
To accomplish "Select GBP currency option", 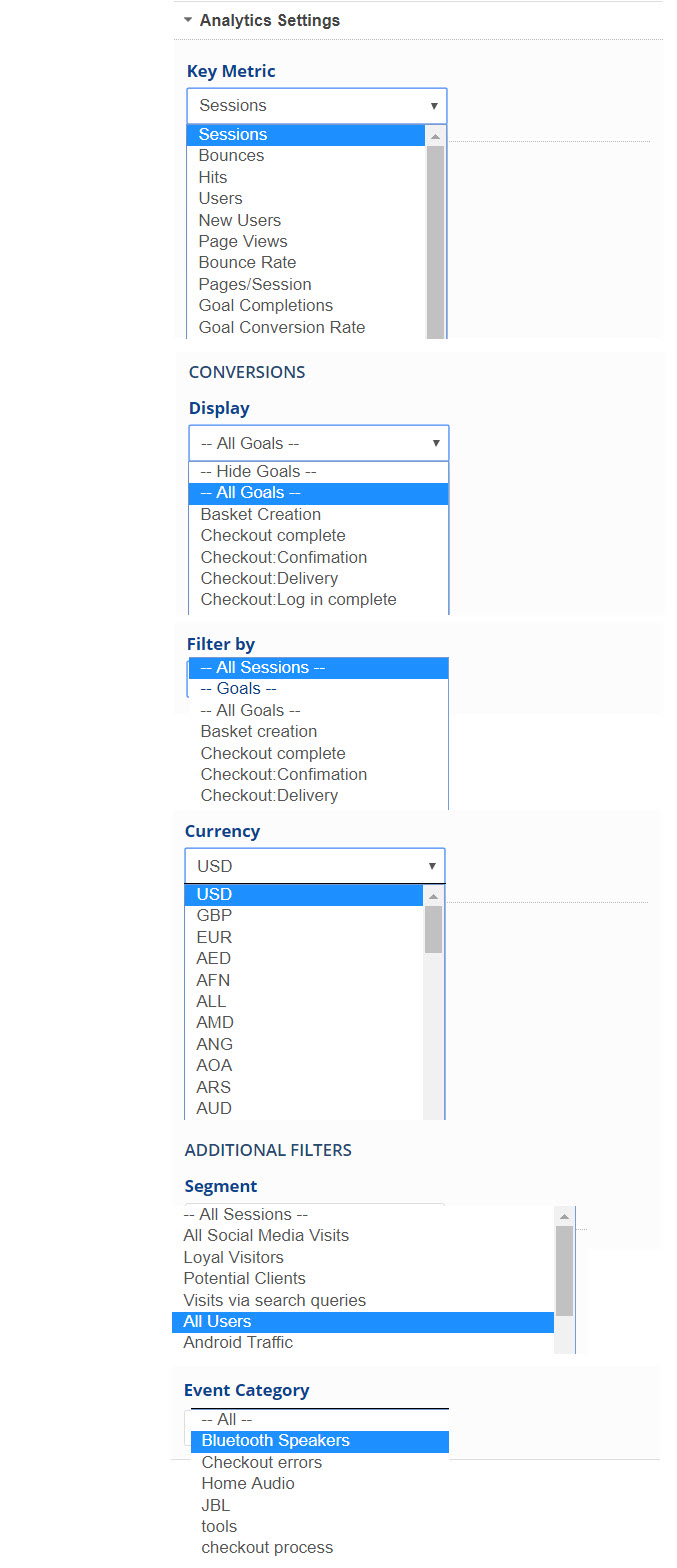I will (x=214, y=916).
